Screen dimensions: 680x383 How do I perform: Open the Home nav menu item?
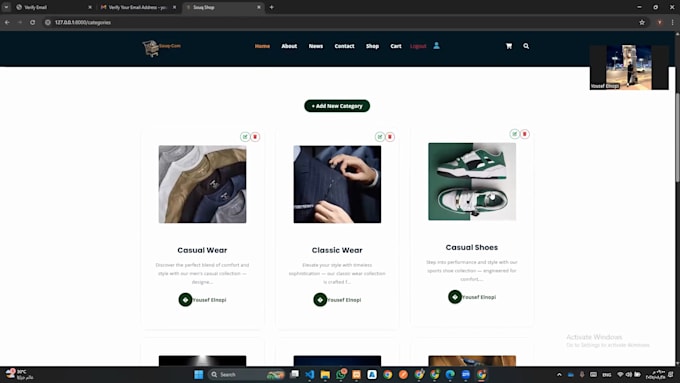pyautogui.click(x=262, y=46)
